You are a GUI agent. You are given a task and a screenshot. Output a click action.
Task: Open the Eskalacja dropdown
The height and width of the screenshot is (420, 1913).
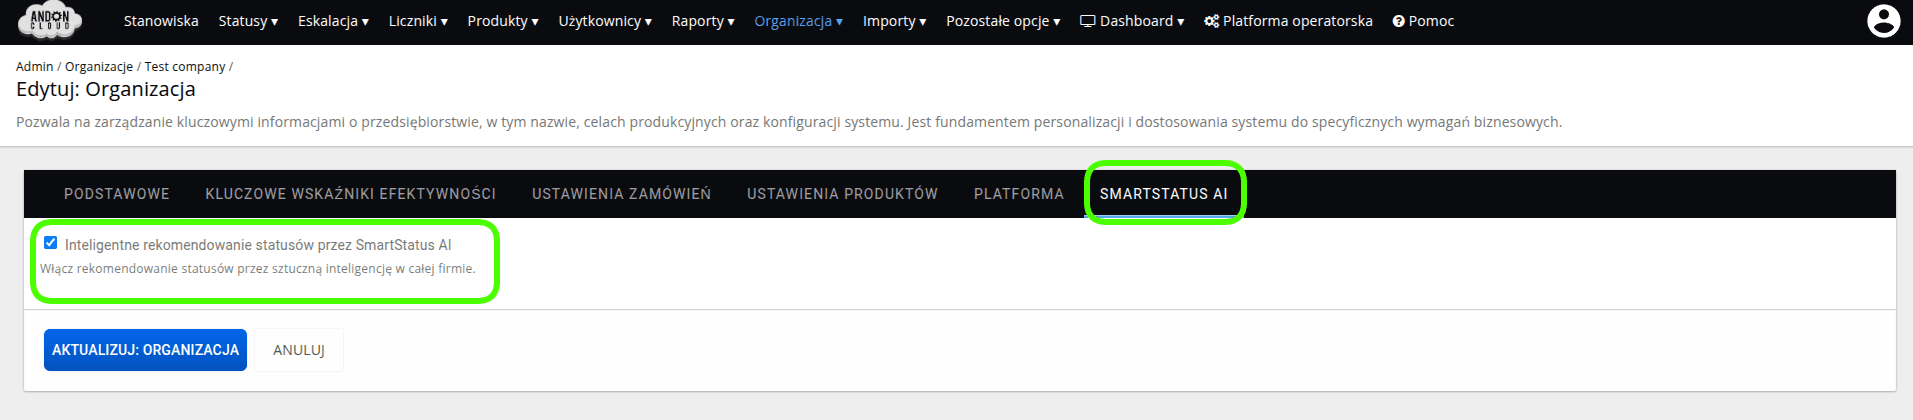[x=333, y=21]
